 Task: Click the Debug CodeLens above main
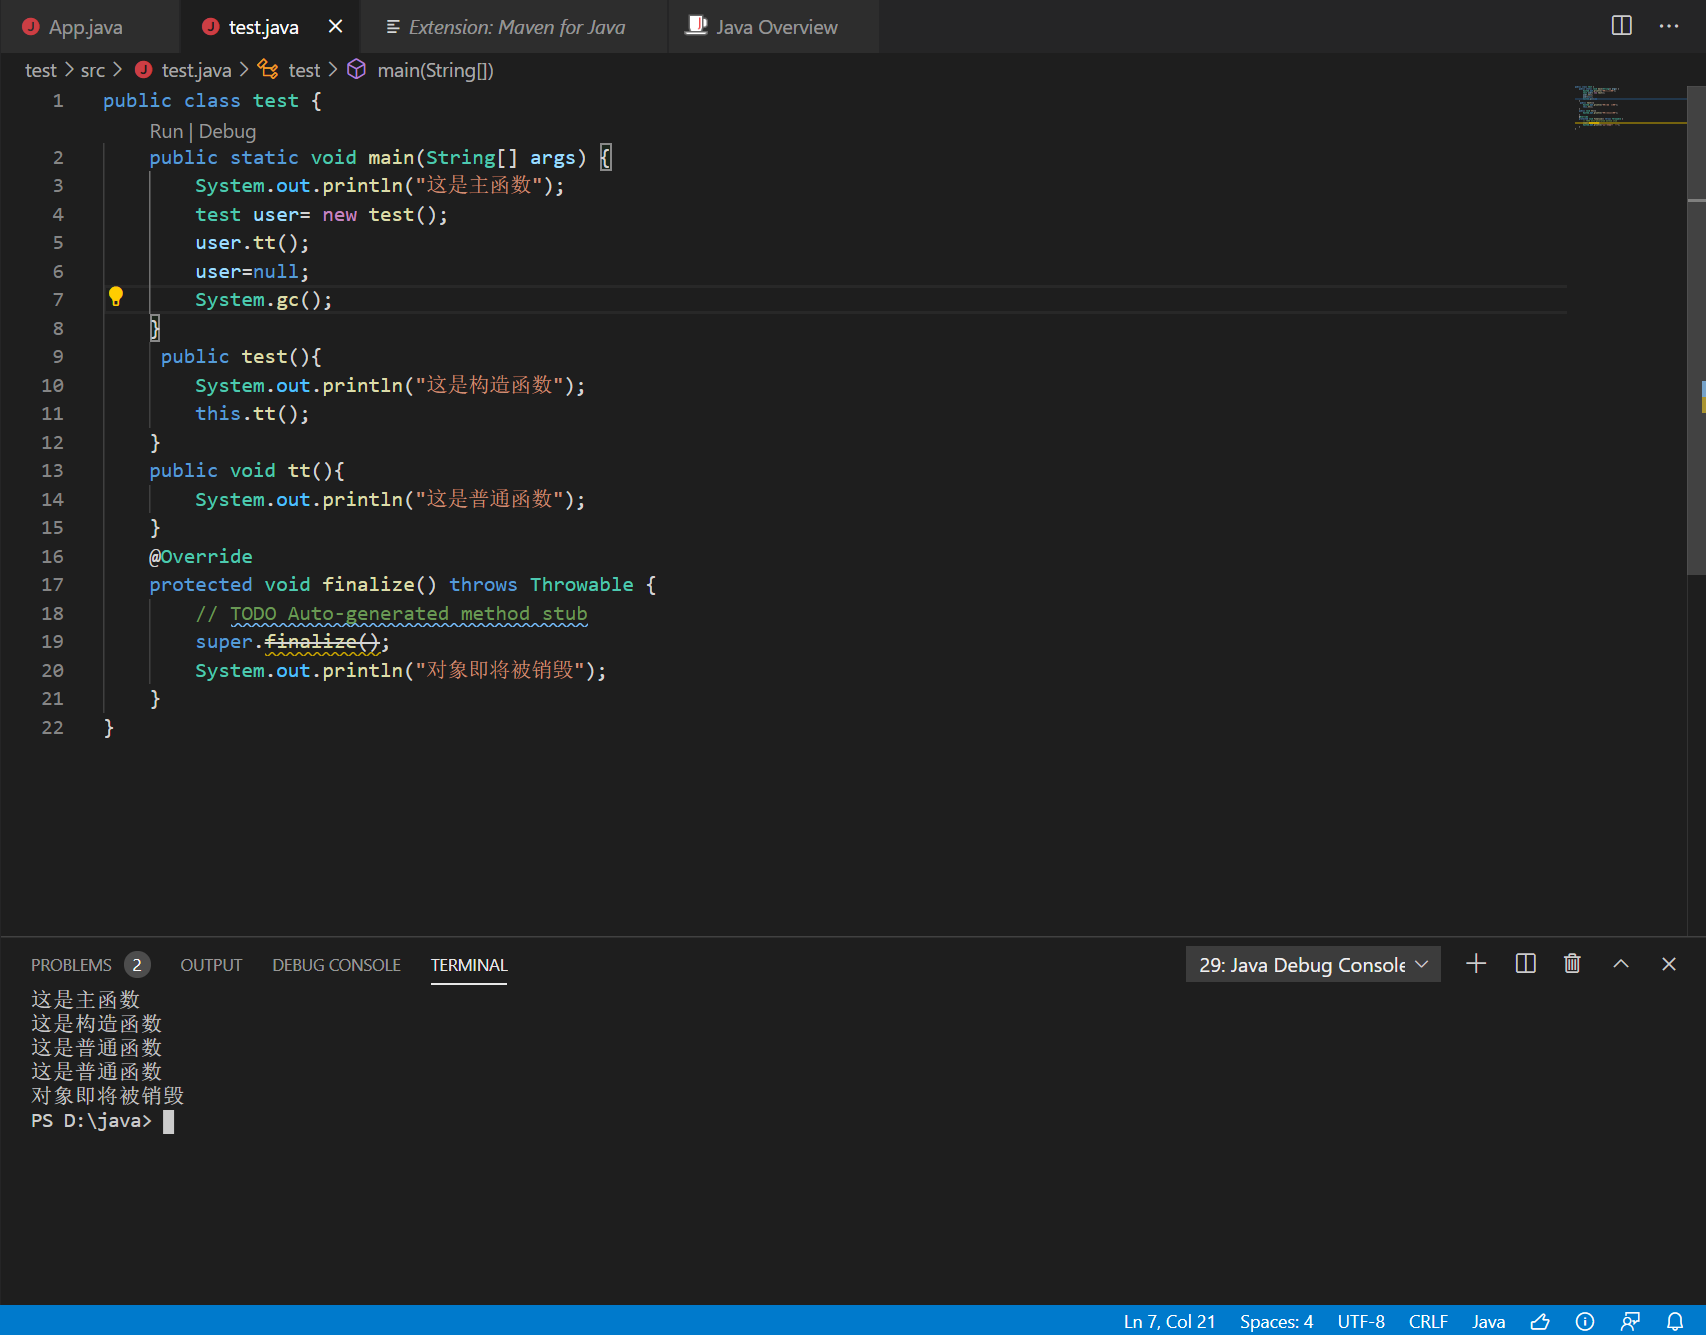pos(227,131)
